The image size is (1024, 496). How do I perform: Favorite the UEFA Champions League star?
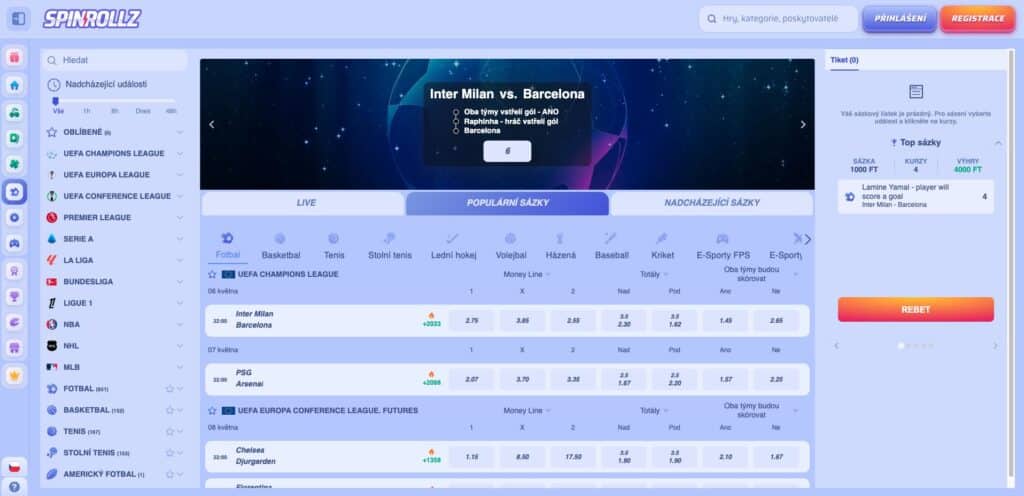pos(212,273)
